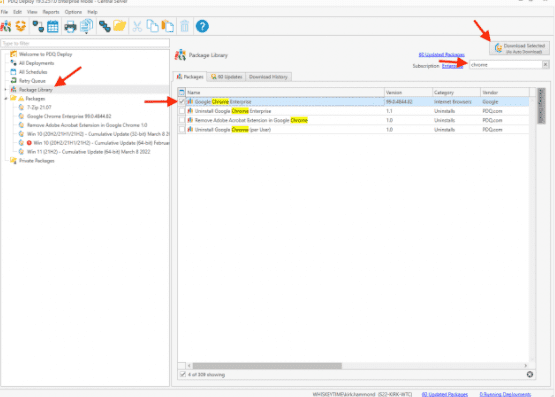Open the Reports menu
Viewport: 555px width, 397px height.
[51, 12]
